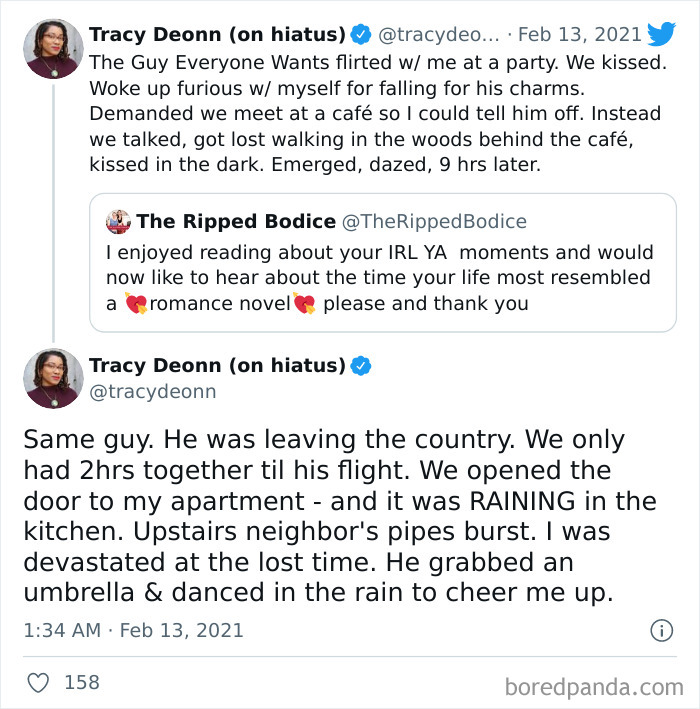Open The Ripped Bodice profile name
700x709 pixels.
(236, 221)
